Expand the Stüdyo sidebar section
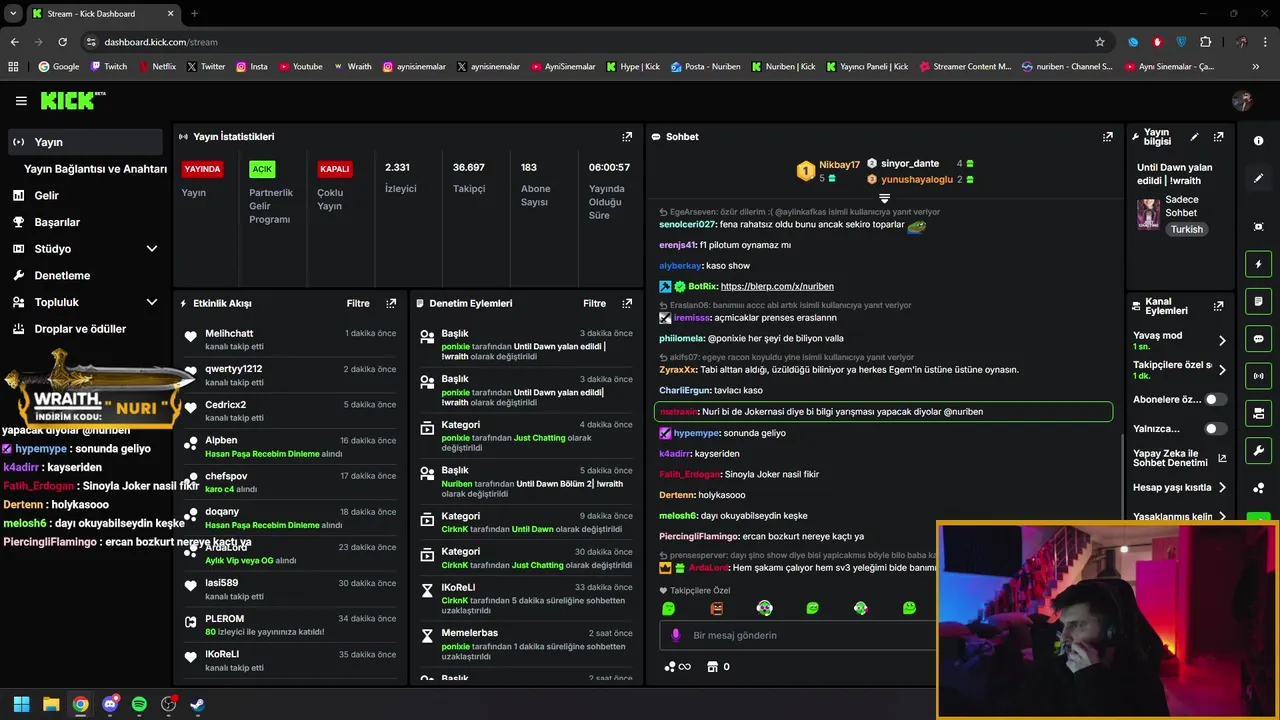 coord(152,249)
